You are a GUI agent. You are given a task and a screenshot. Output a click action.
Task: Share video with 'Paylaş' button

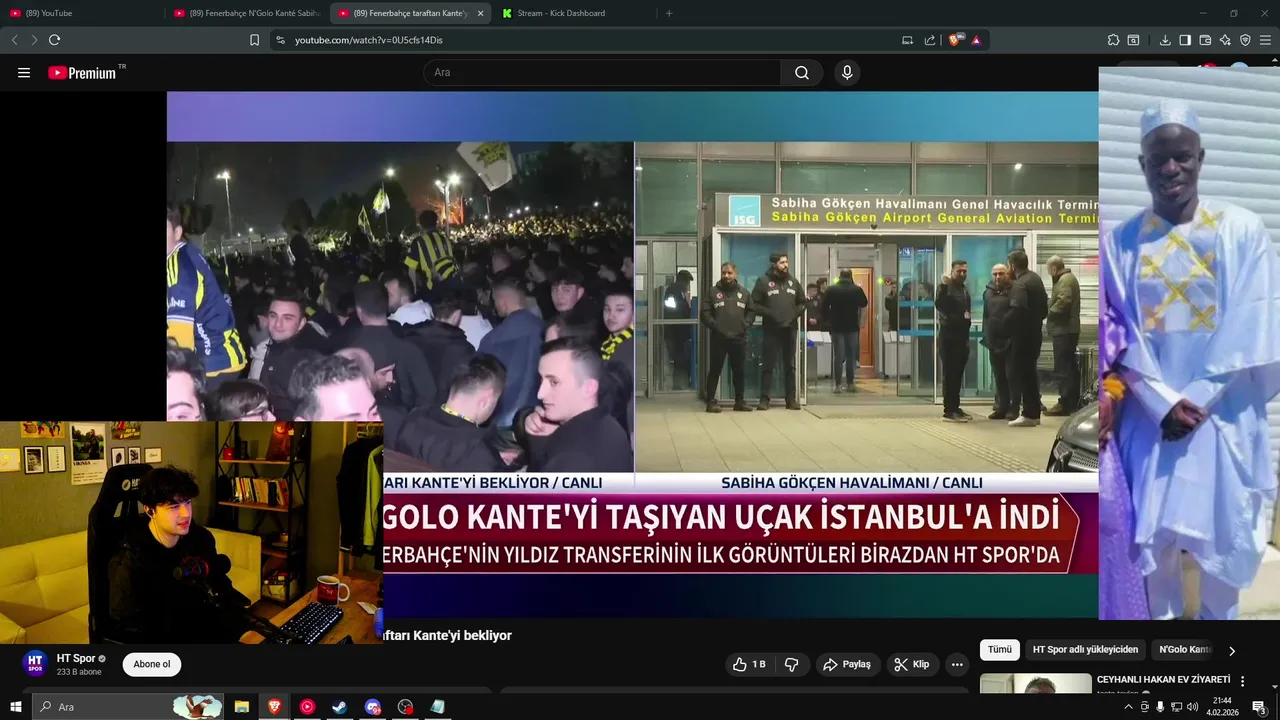(847, 664)
